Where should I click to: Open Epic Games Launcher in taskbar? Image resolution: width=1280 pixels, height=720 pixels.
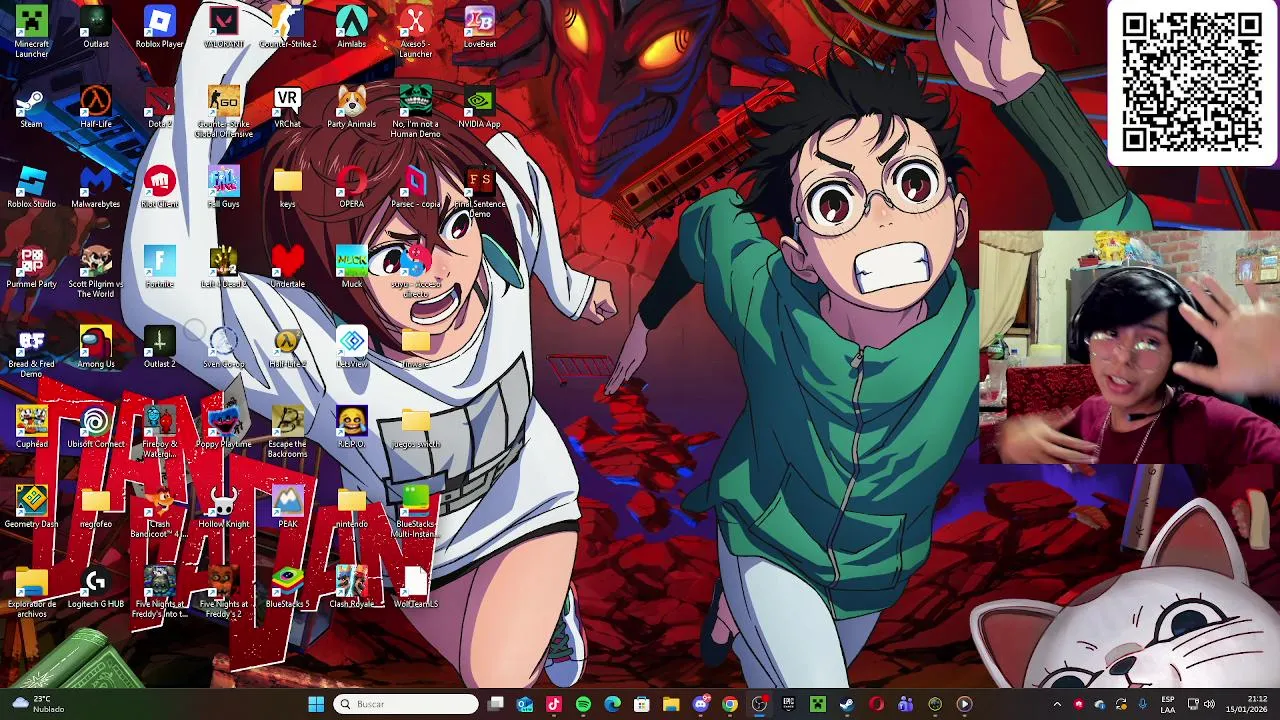tap(788, 704)
